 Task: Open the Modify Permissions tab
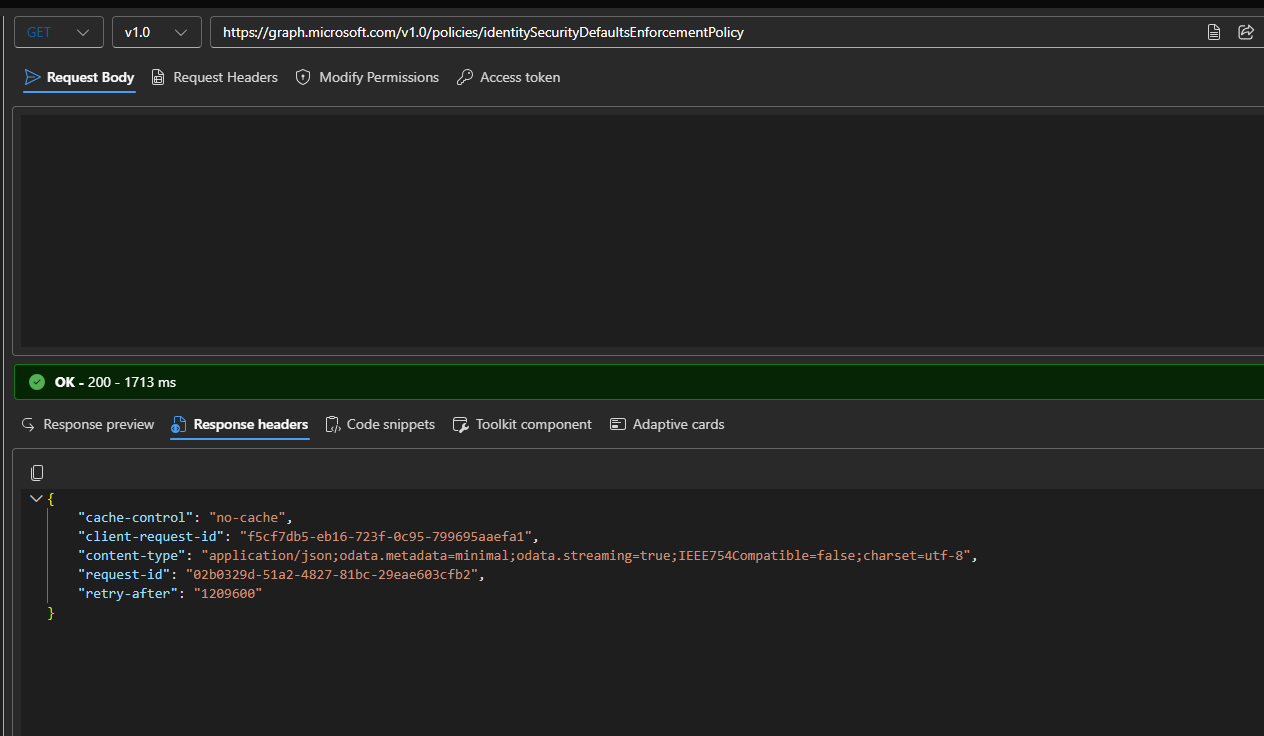(367, 77)
